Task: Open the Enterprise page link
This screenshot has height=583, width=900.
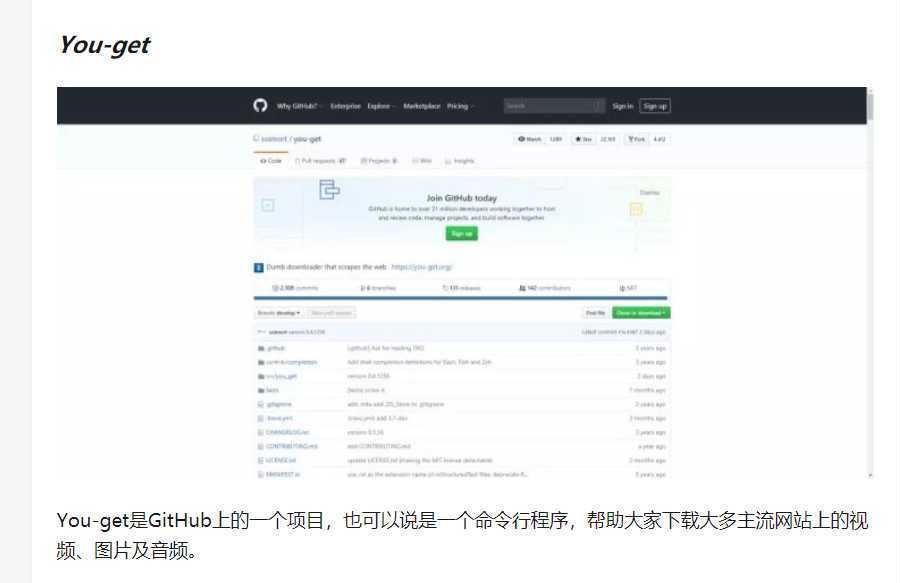Action: point(346,106)
